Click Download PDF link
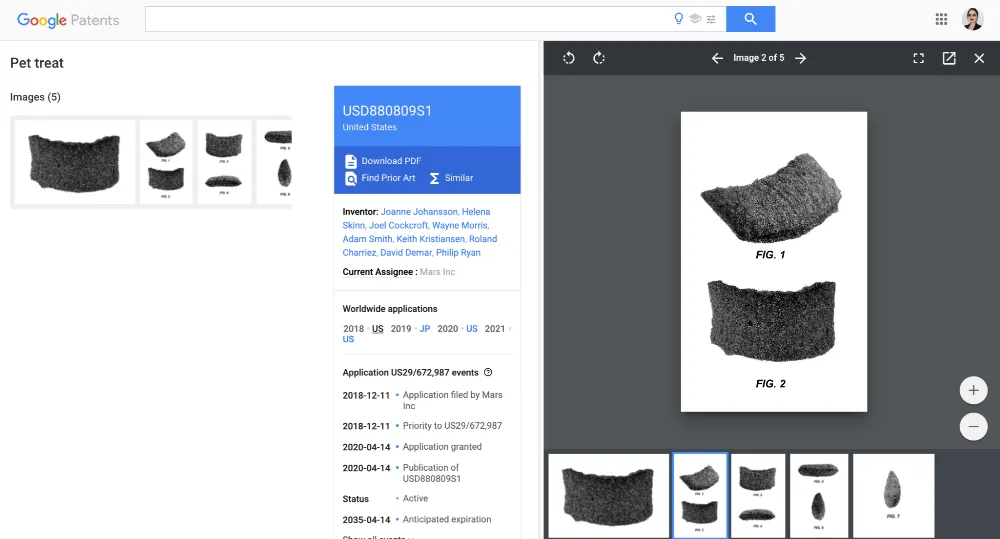1000x539 pixels. (x=391, y=161)
